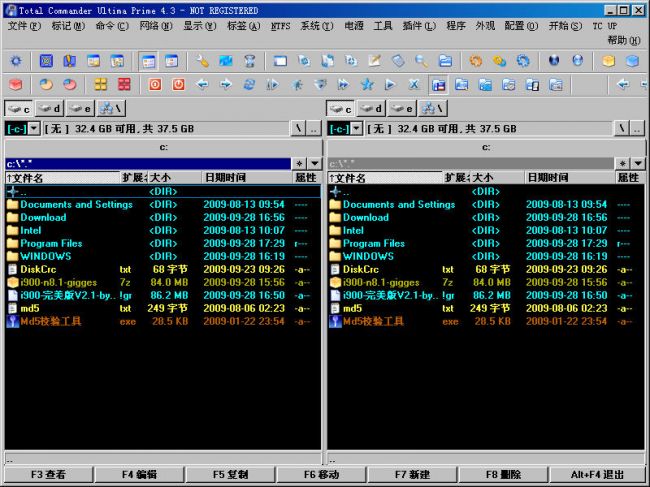
Task: Open the left panel drive dropdown list
Action: pyautogui.click(x=35, y=128)
